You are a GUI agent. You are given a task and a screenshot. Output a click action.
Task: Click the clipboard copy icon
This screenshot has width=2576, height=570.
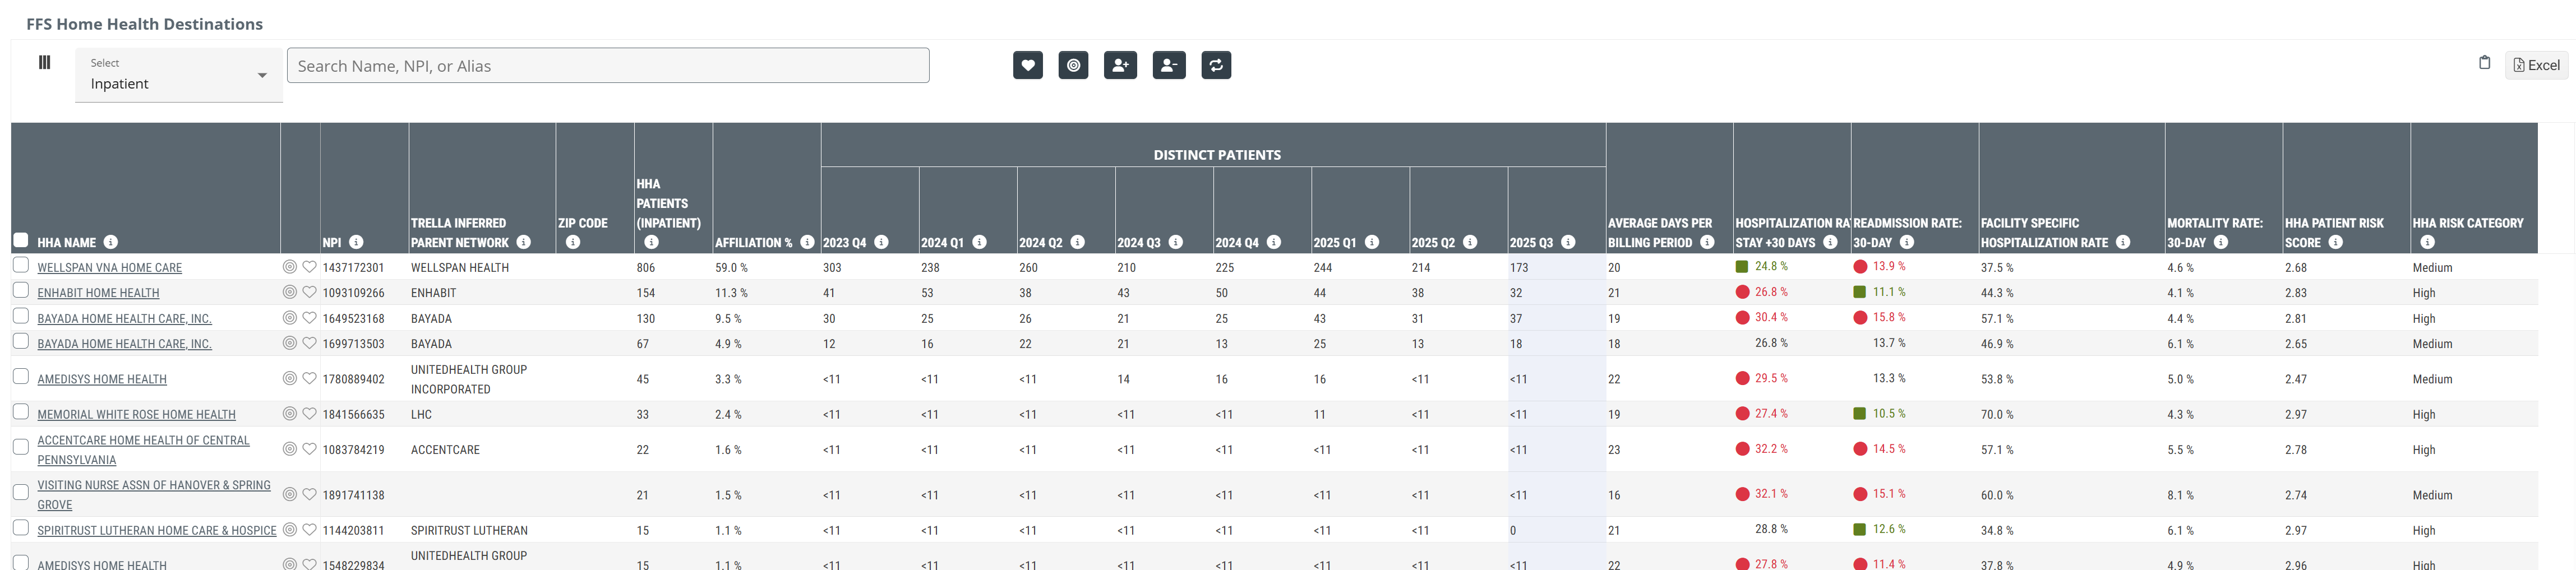click(2484, 63)
